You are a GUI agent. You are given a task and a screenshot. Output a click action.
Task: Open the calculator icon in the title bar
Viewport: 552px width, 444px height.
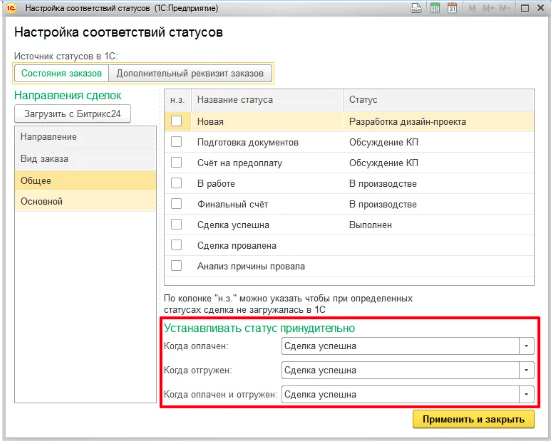coord(435,8)
